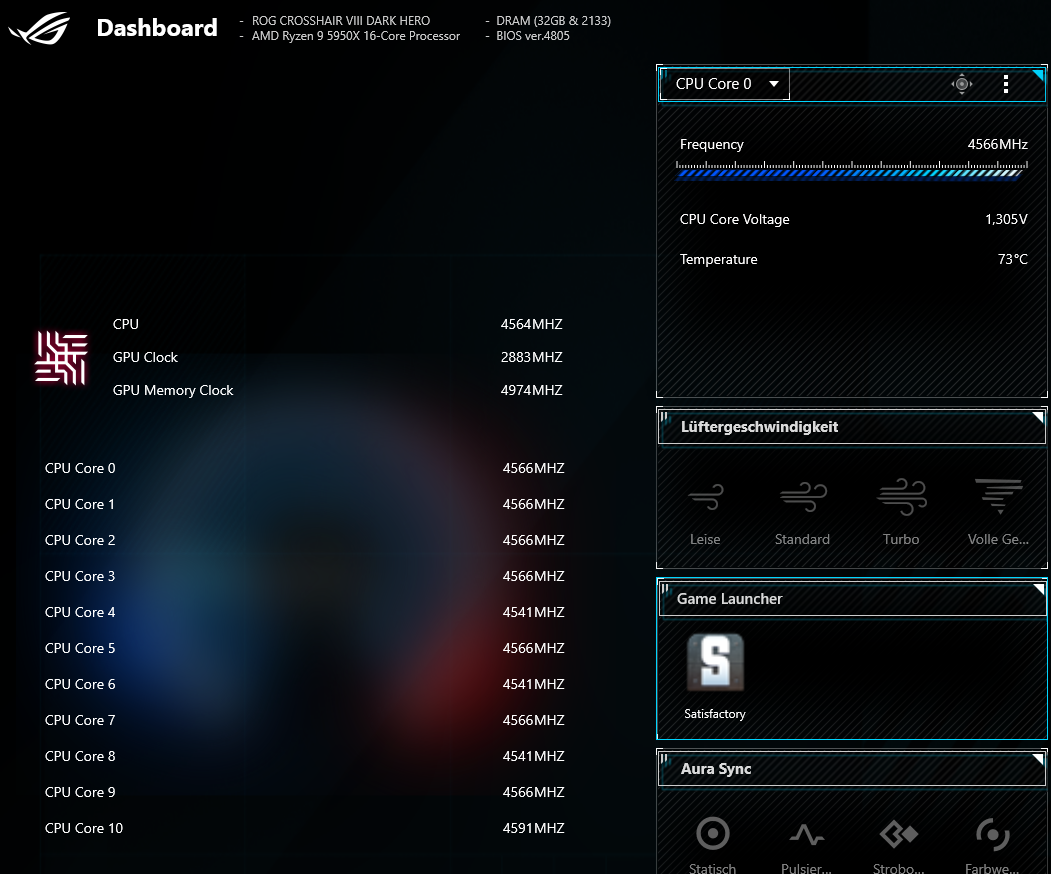Screen dimensions: 1051x874
Task: Launch the Satisfactory game icon
Action: pos(715,662)
